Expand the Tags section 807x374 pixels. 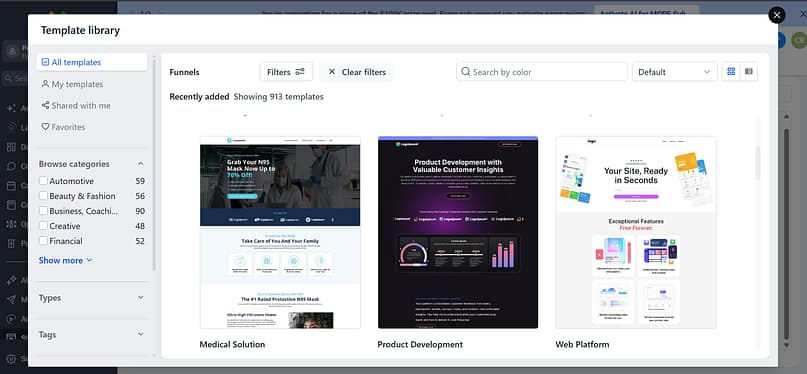pyautogui.click(x=141, y=334)
